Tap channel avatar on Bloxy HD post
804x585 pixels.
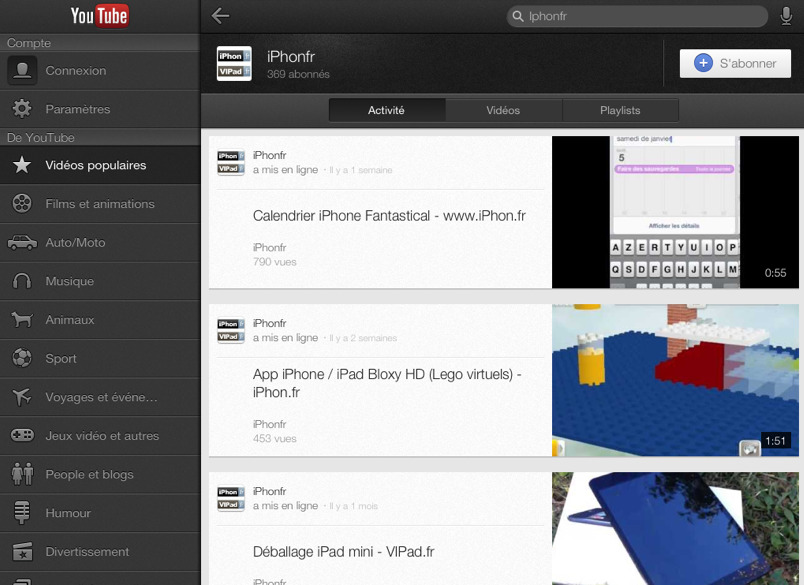pos(231,330)
